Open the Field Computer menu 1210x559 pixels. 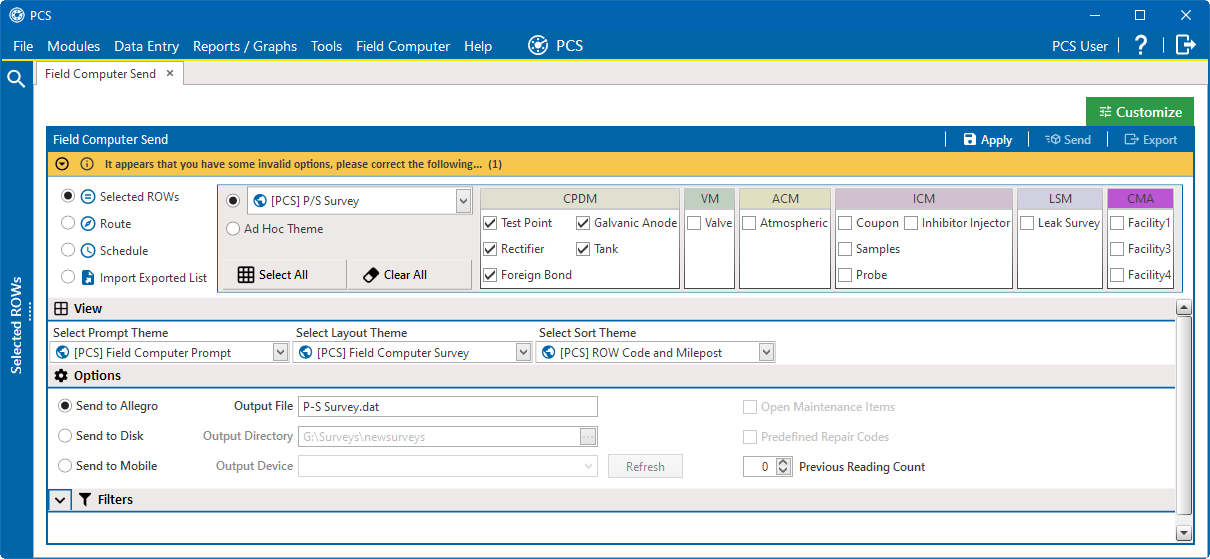coord(403,46)
